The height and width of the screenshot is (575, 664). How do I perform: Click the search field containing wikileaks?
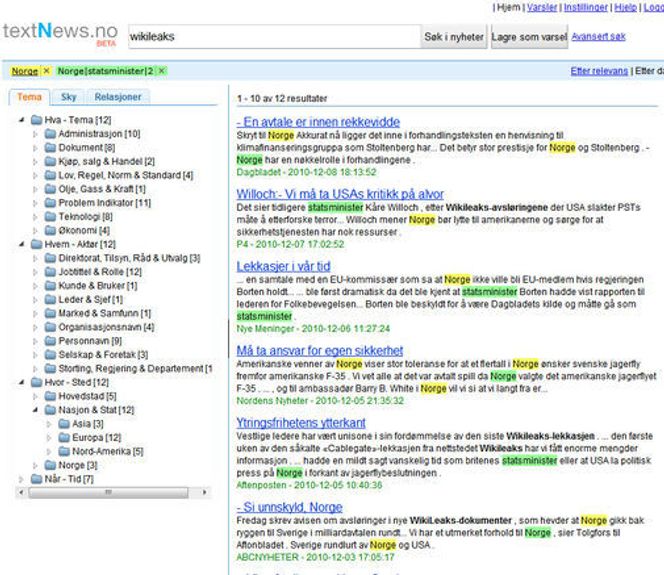274,37
